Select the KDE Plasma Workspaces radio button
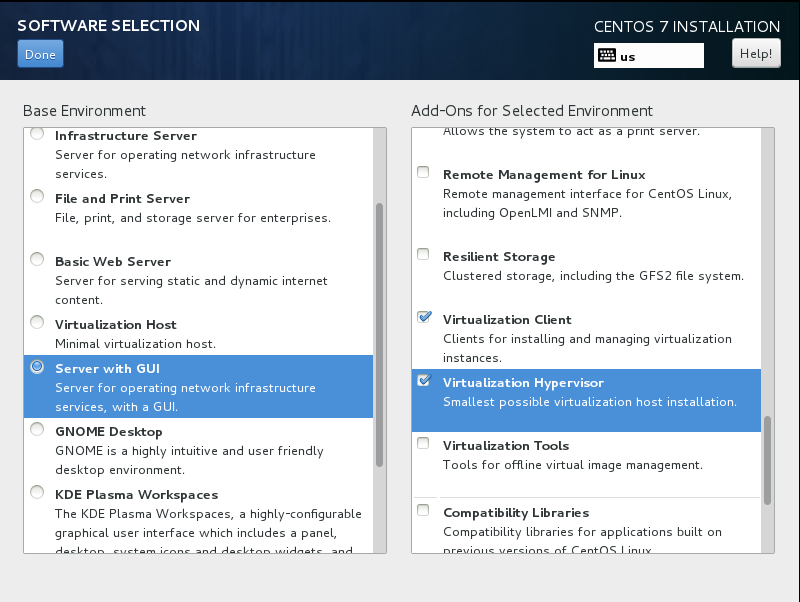 pyautogui.click(x=37, y=492)
